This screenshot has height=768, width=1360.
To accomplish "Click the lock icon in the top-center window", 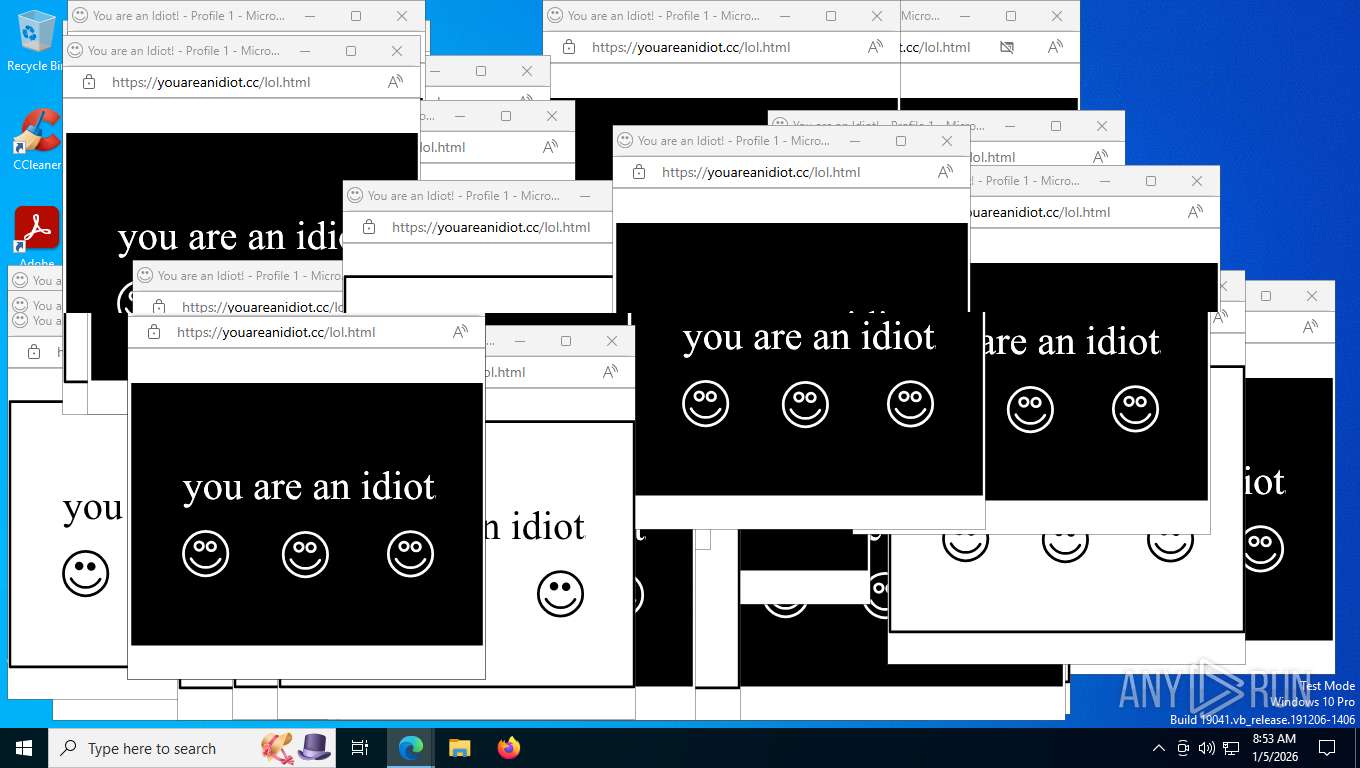I will pos(569,47).
